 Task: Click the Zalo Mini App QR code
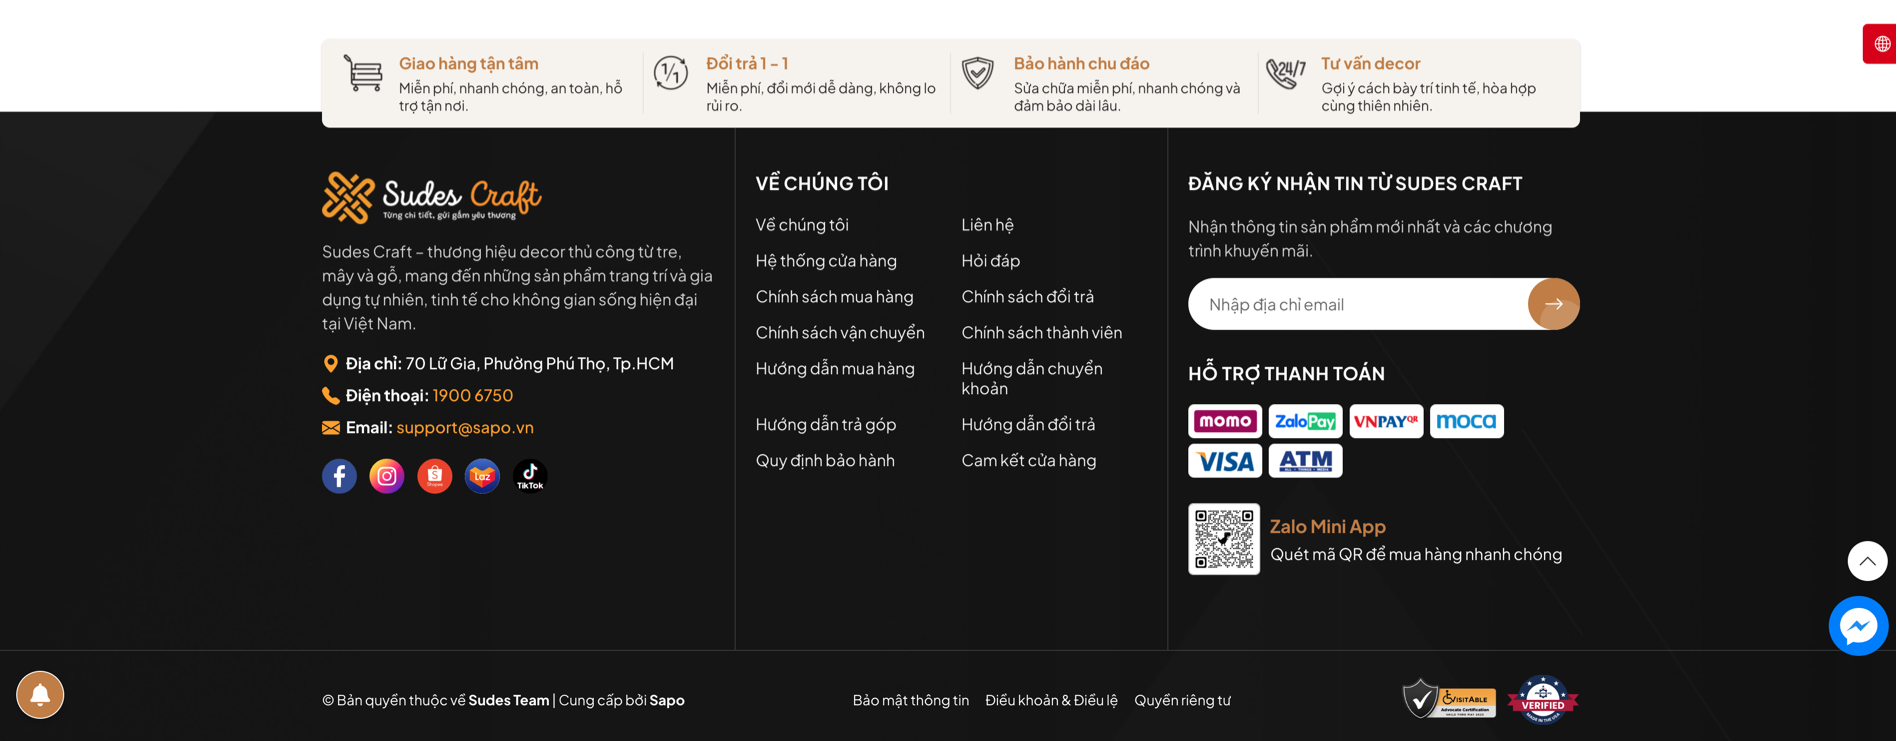tap(1224, 539)
